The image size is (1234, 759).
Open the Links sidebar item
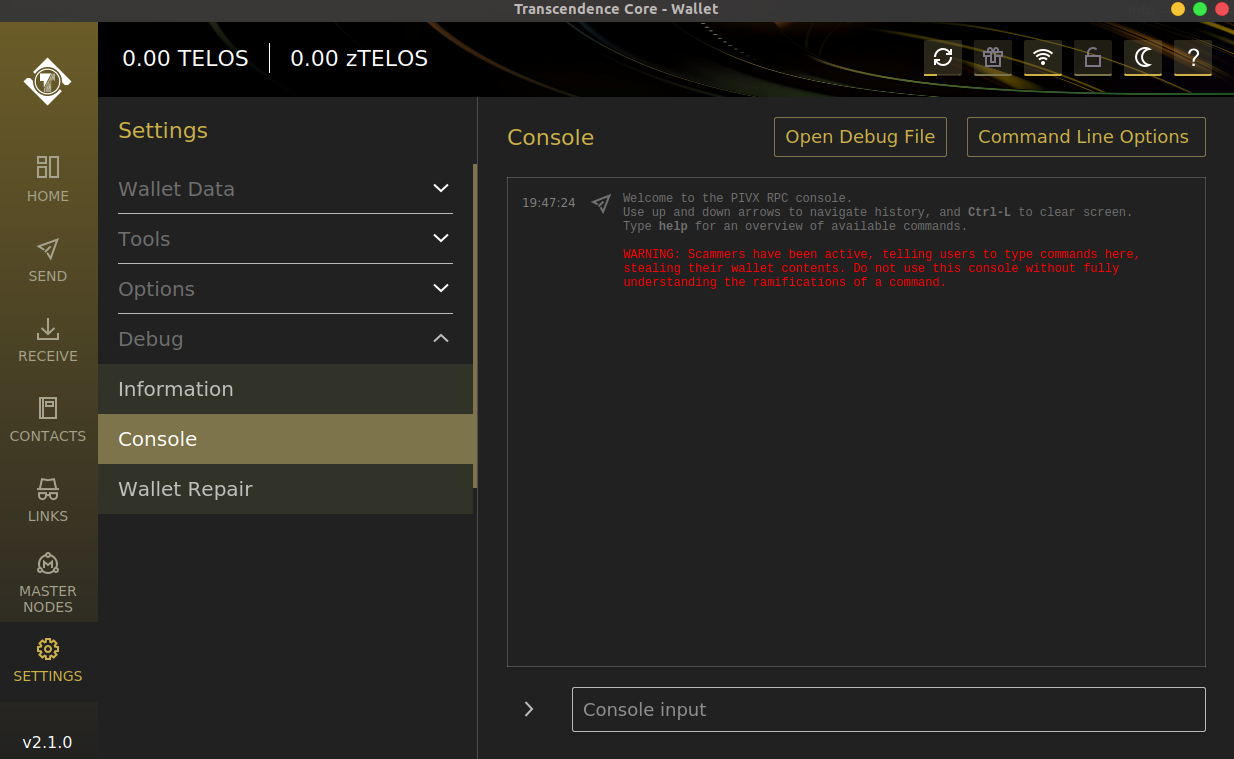pos(48,500)
